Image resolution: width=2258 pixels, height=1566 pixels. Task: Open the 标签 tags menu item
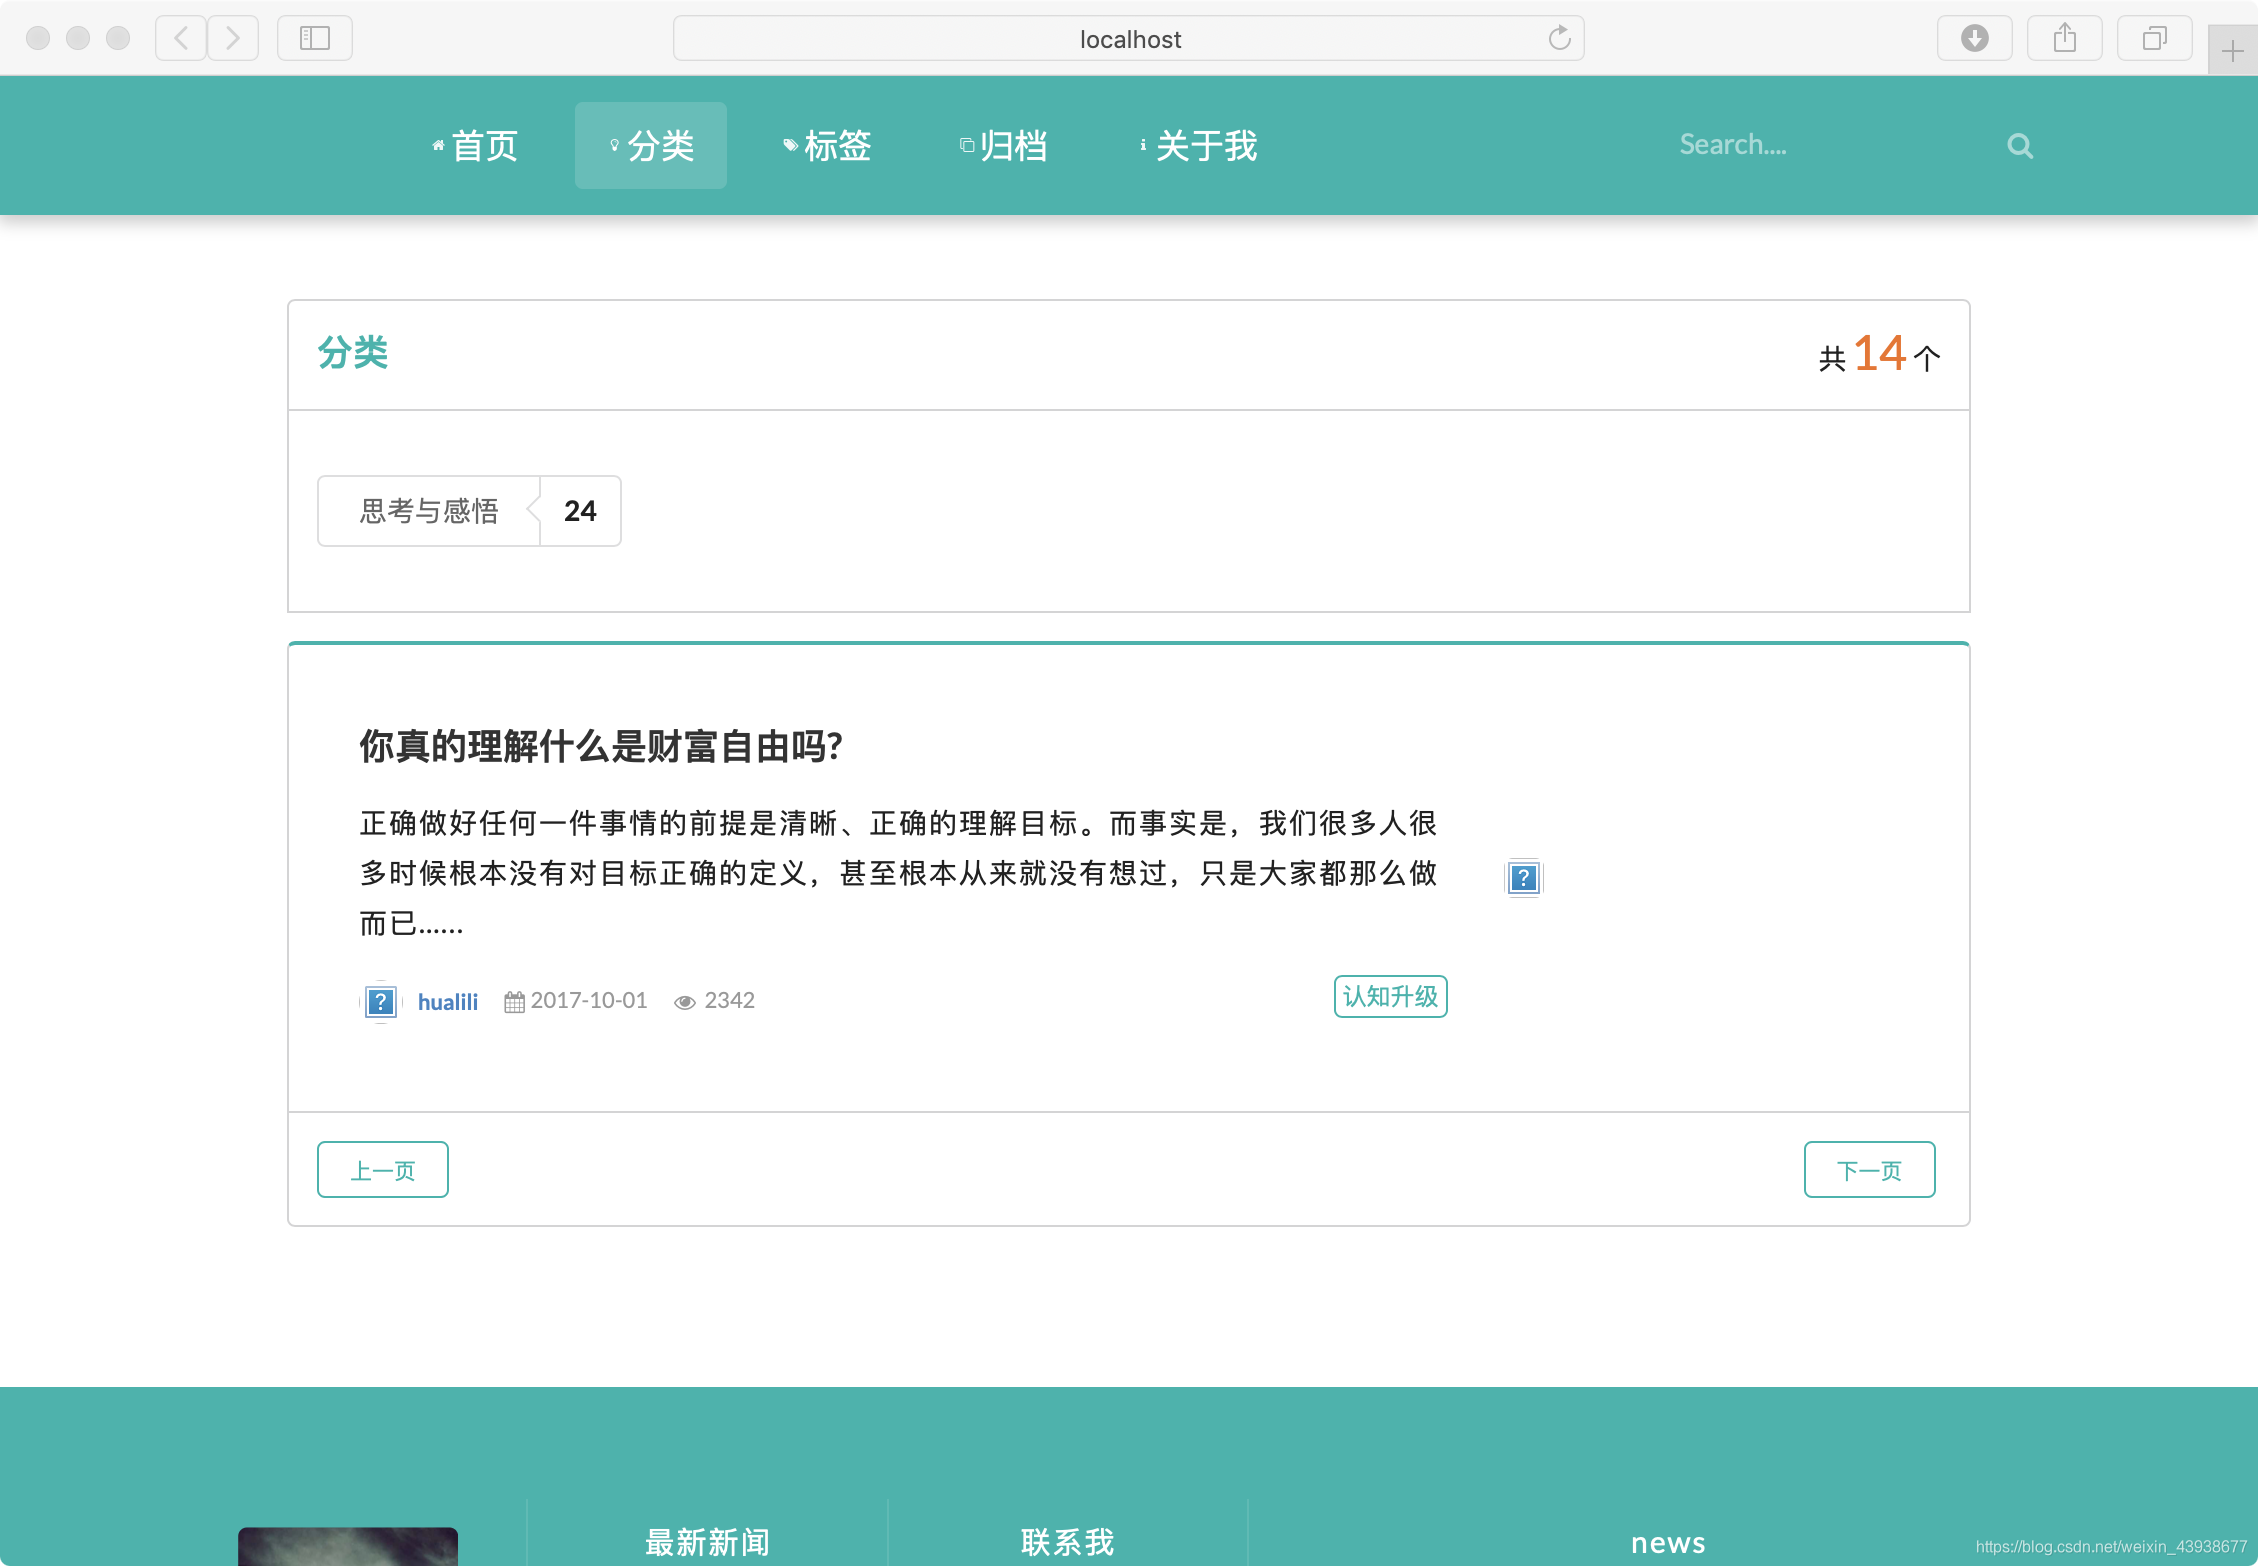pos(827,146)
